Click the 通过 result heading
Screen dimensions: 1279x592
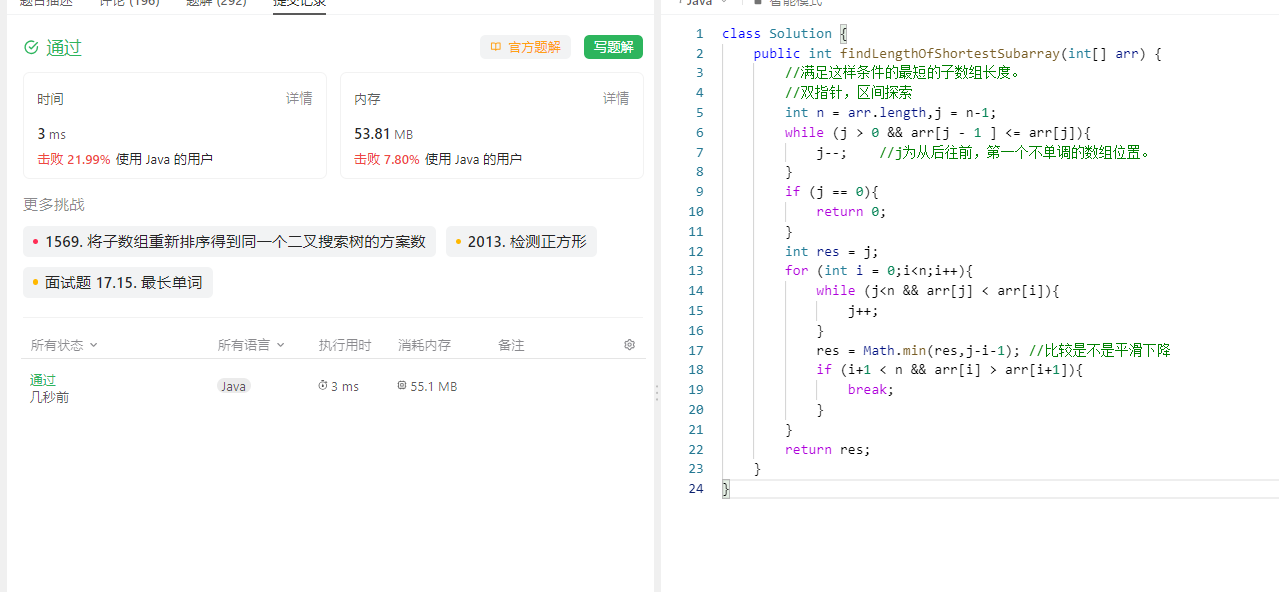click(64, 47)
